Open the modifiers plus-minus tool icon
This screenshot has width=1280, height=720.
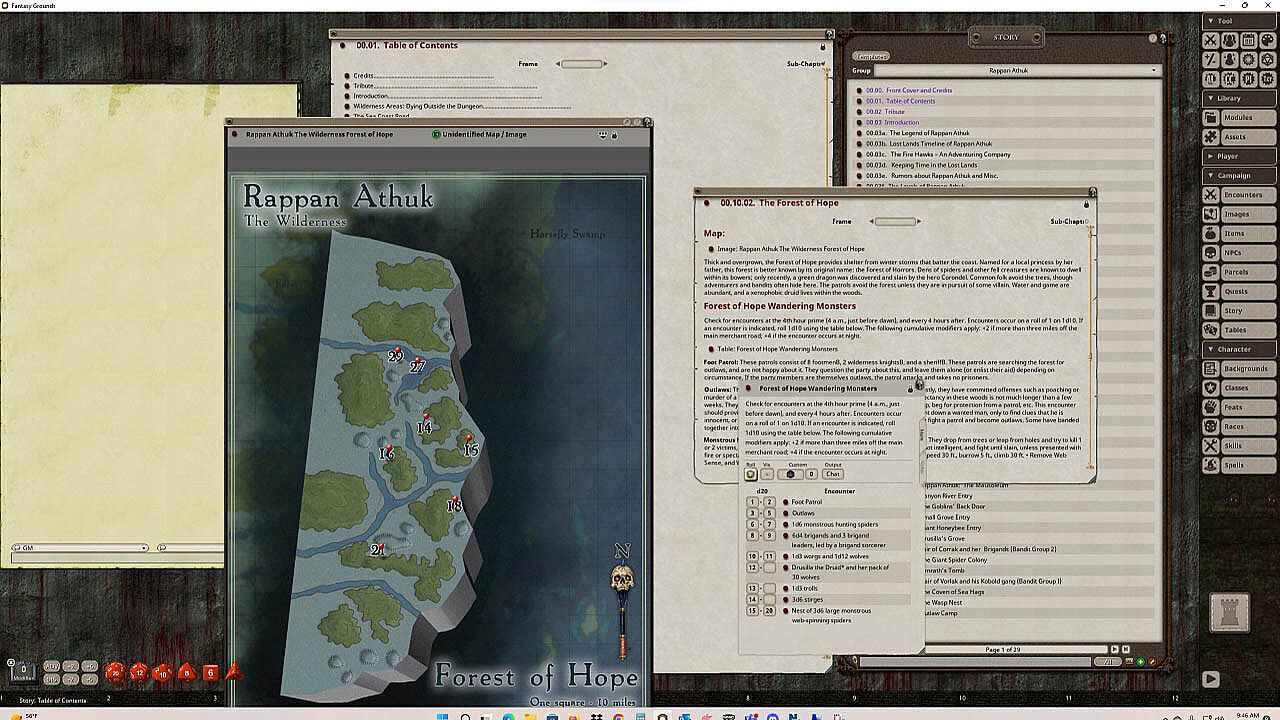pos(1211,60)
